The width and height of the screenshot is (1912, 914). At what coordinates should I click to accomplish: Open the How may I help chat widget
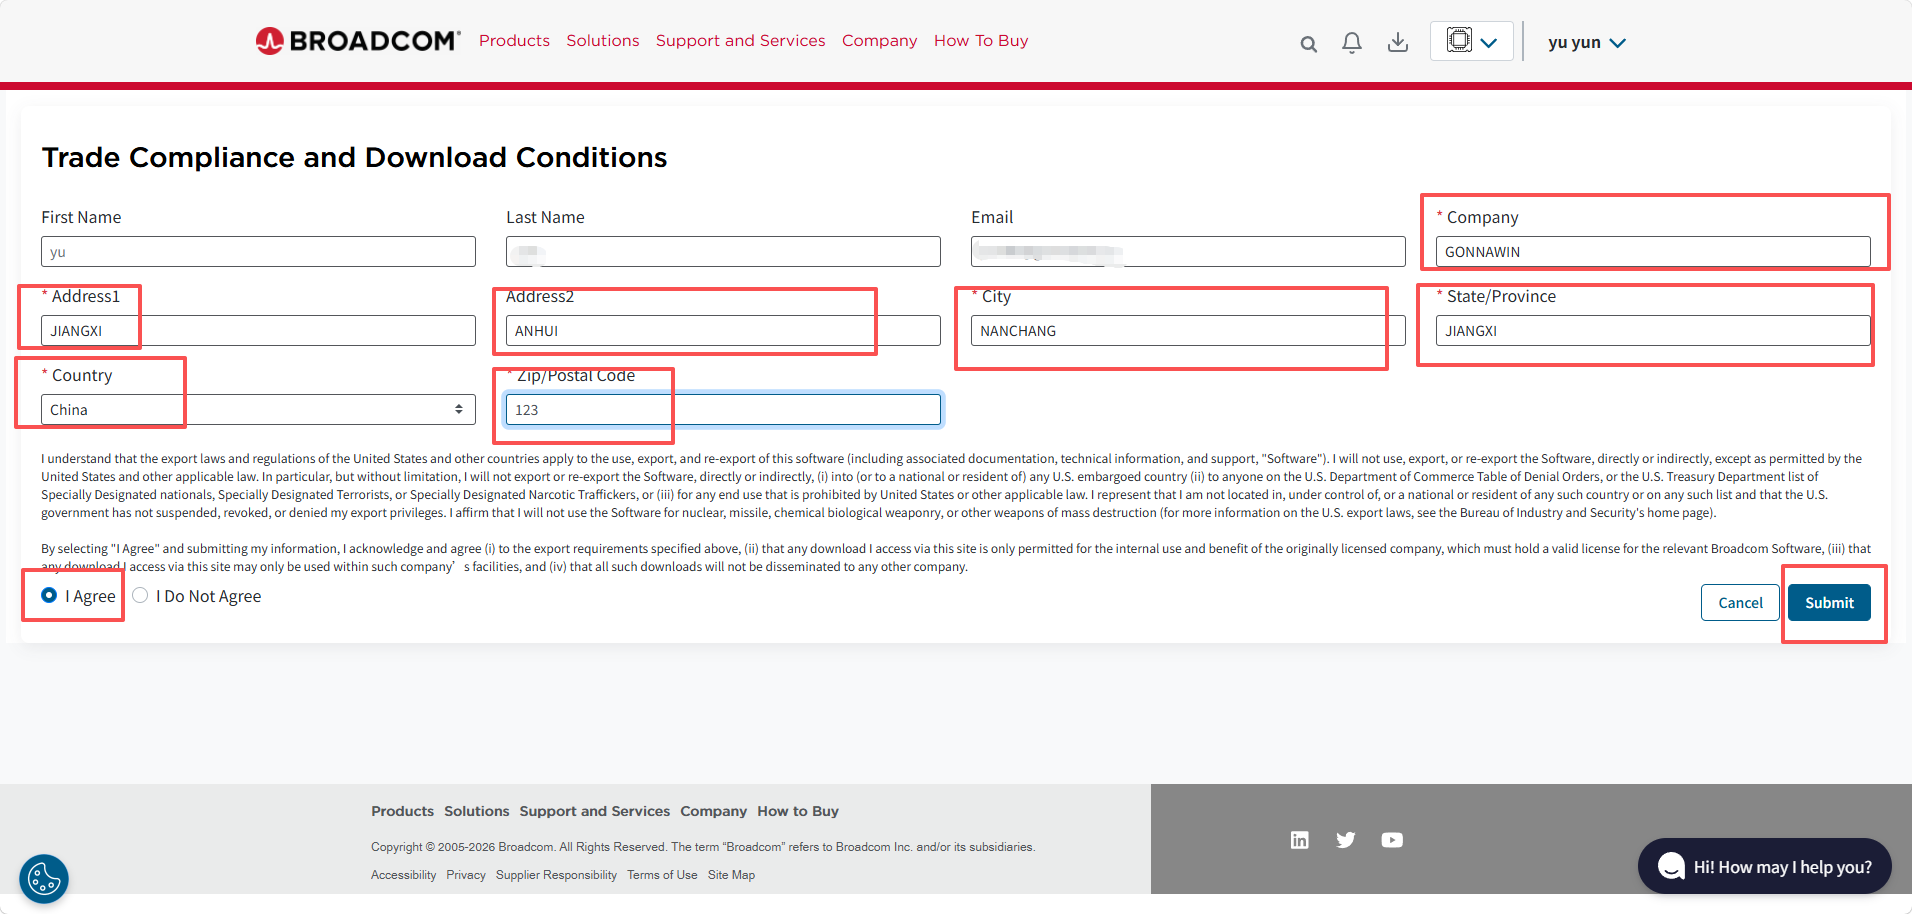coord(1765,866)
